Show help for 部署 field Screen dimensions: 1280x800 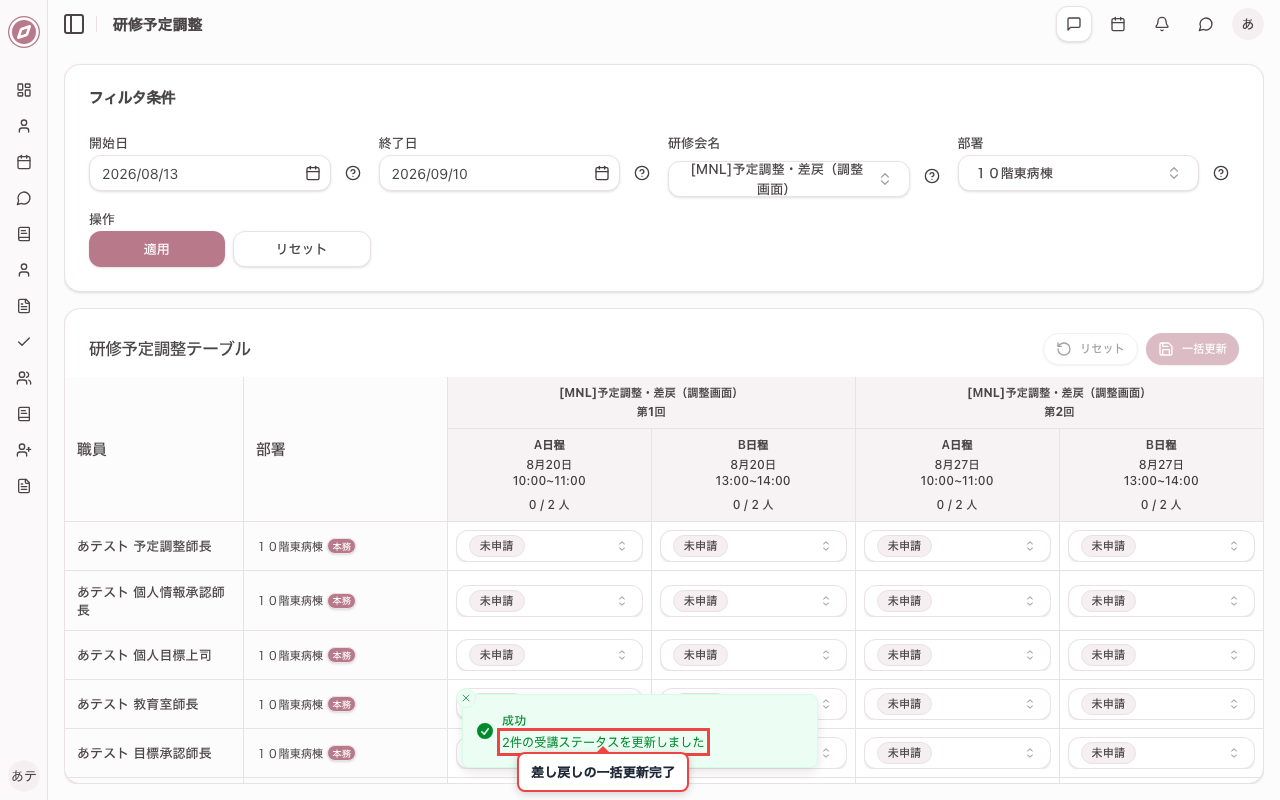pyautogui.click(x=1221, y=173)
